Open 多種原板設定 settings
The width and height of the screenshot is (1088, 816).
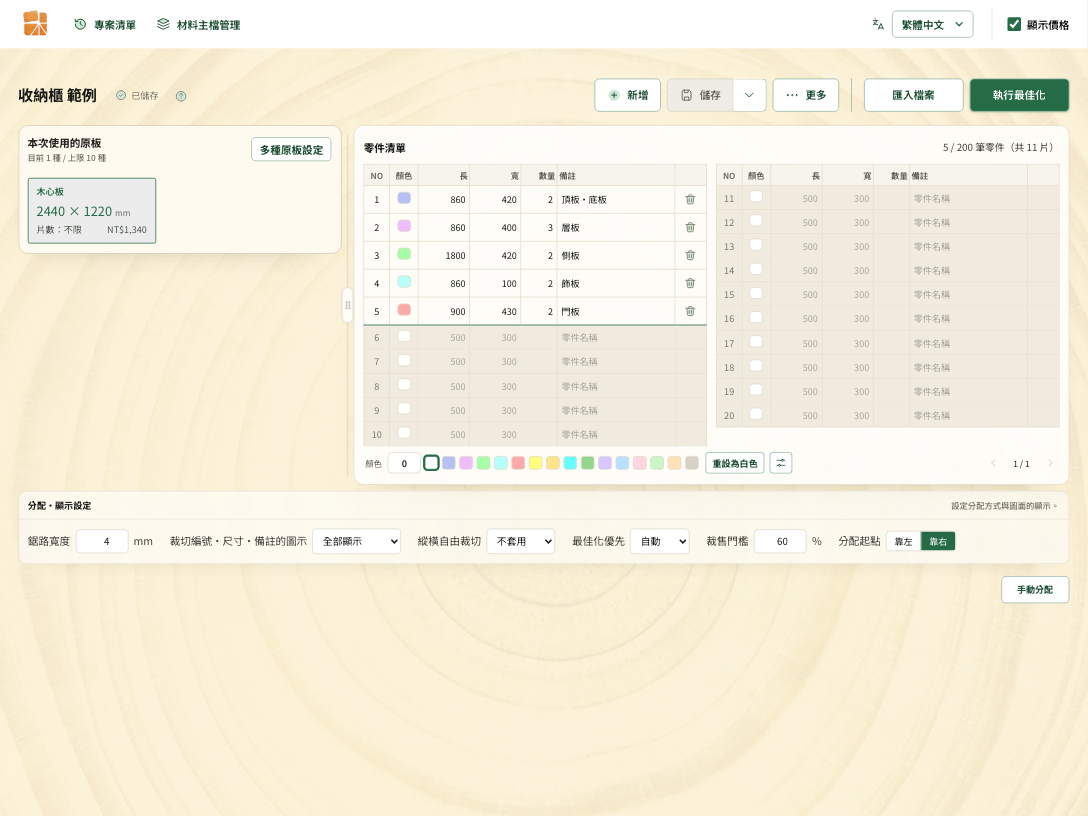(x=291, y=150)
